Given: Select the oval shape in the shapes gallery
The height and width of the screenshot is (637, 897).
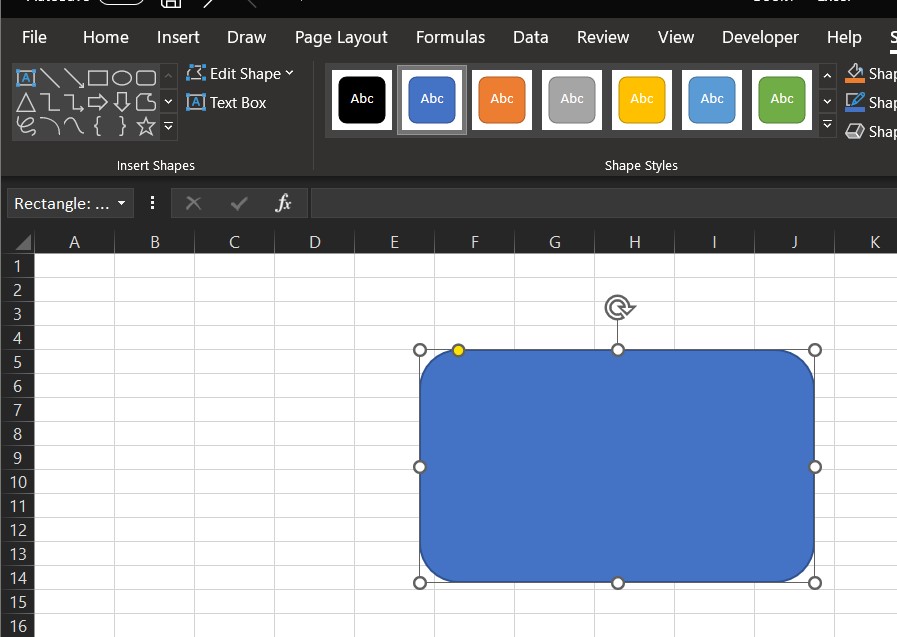Looking at the screenshot, I should [121, 77].
